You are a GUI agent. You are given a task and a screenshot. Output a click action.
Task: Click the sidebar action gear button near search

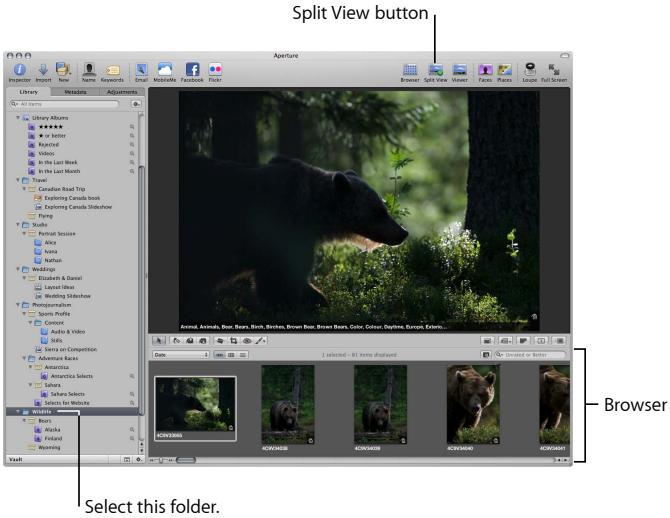136,104
